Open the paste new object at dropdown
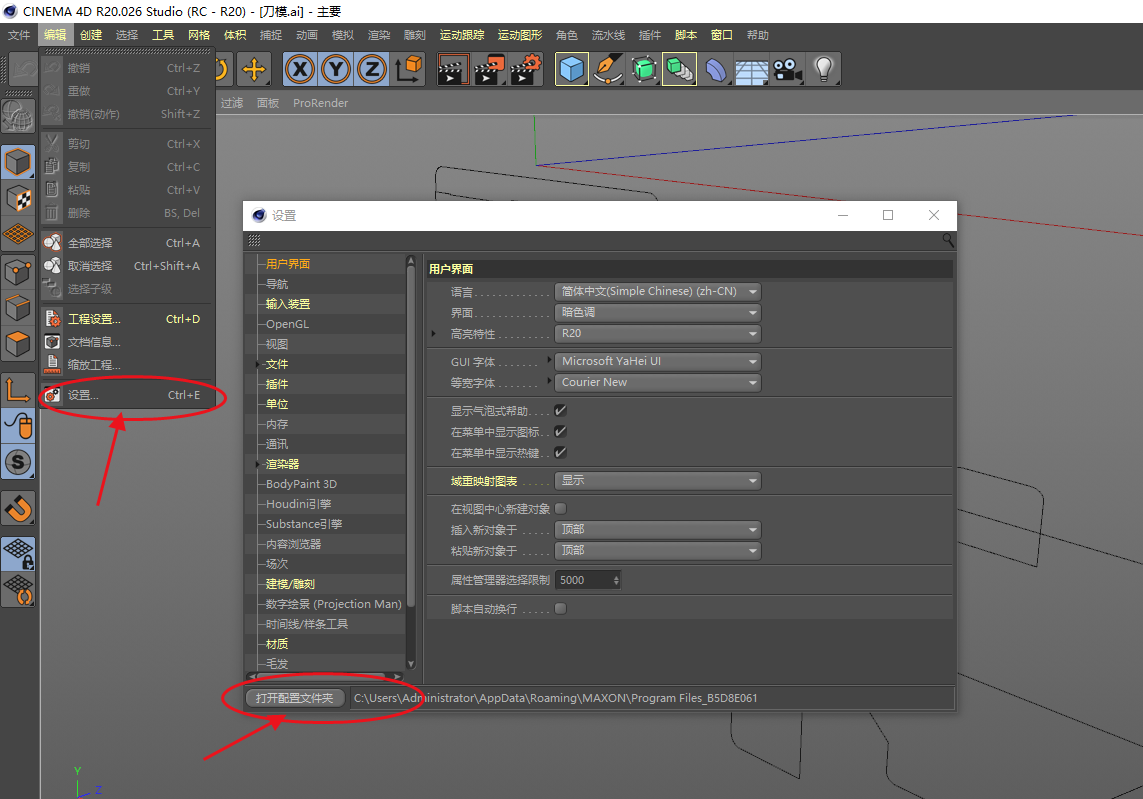This screenshot has width=1143, height=799. (658, 550)
